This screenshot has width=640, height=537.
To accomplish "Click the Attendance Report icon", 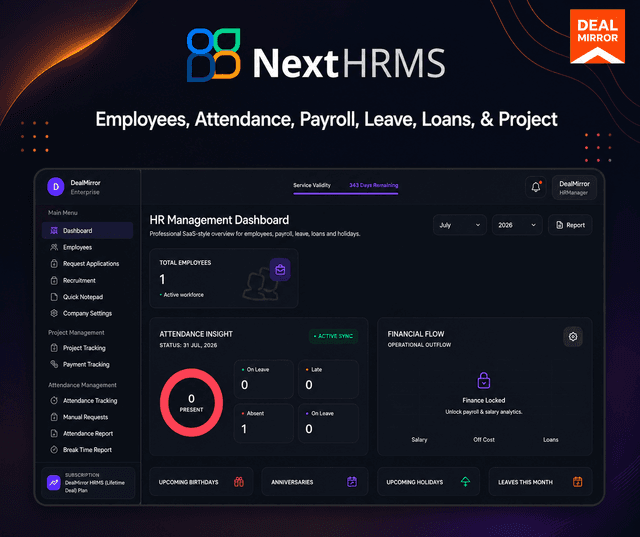I will pyautogui.click(x=54, y=433).
